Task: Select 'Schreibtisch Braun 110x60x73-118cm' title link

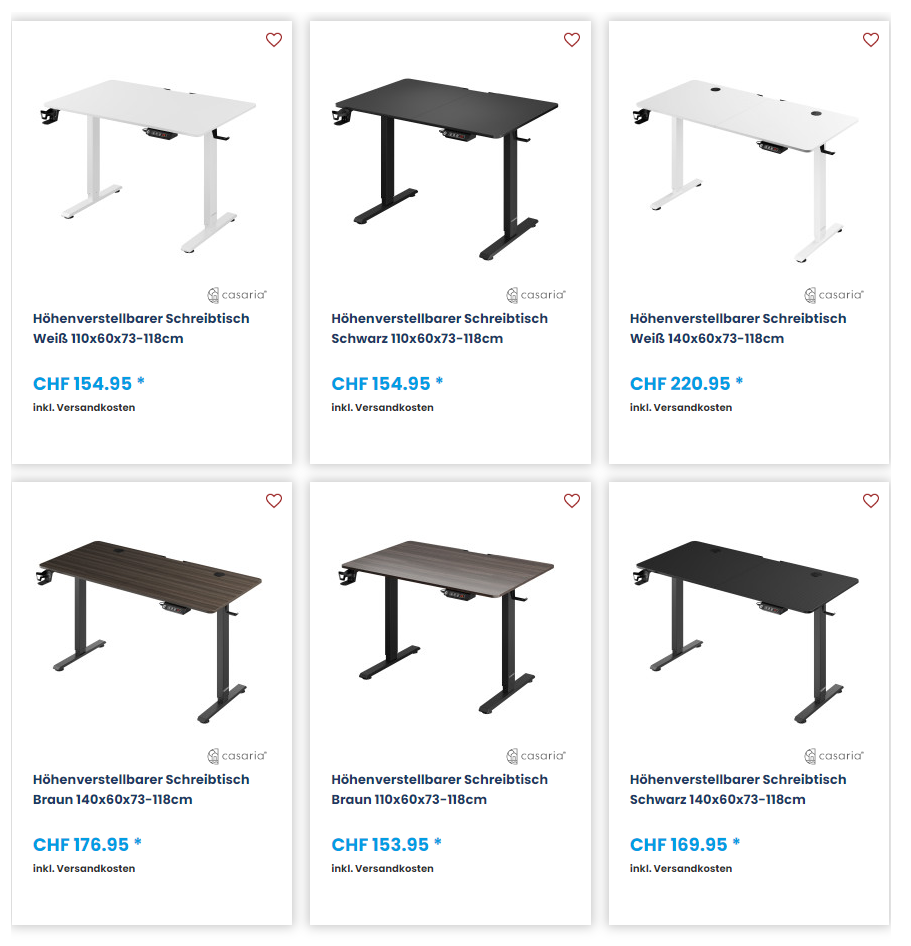Action: click(x=439, y=789)
